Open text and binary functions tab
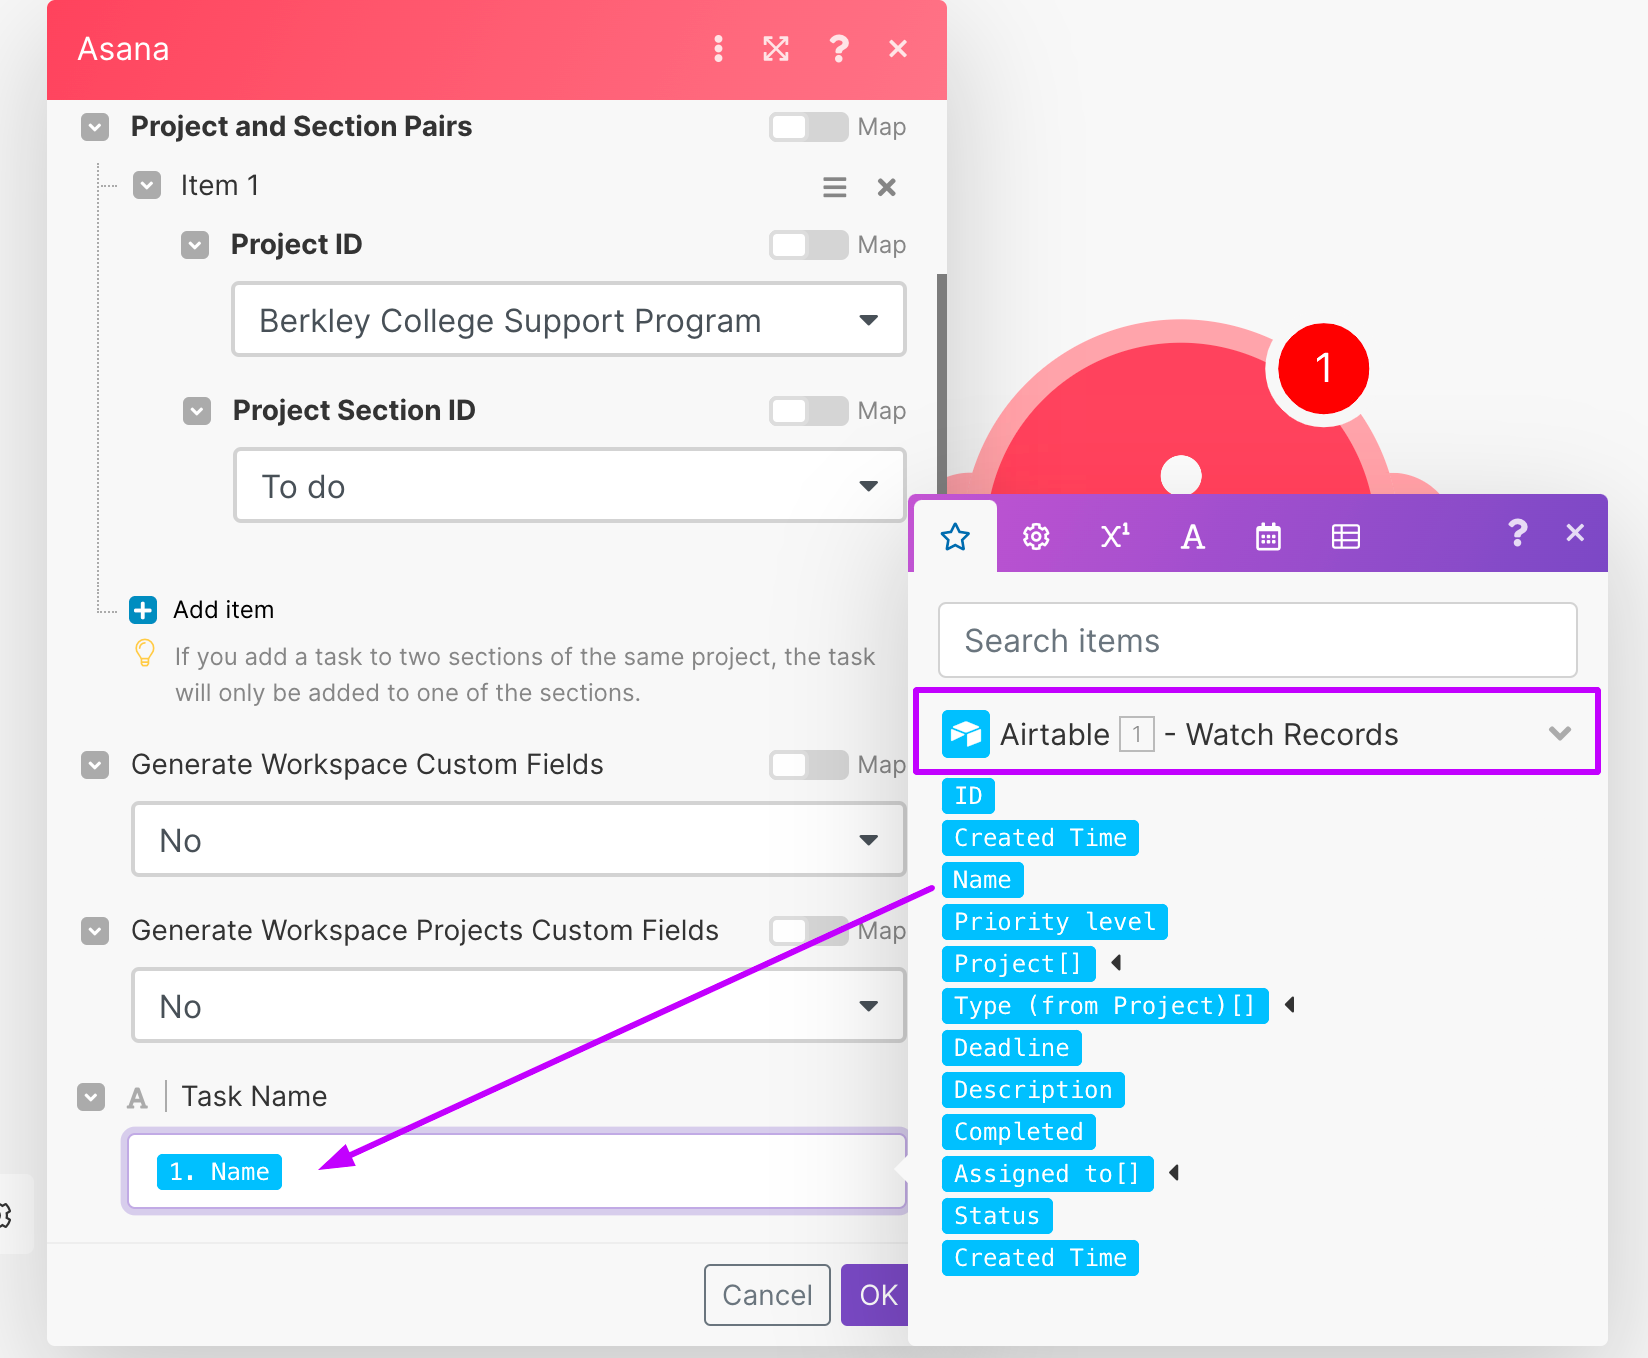 coord(1192,537)
